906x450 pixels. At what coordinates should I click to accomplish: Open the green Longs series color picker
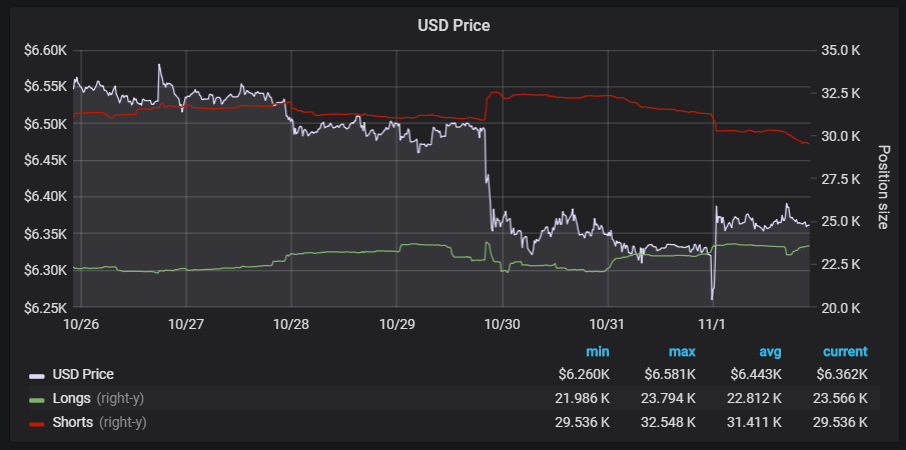37,400
